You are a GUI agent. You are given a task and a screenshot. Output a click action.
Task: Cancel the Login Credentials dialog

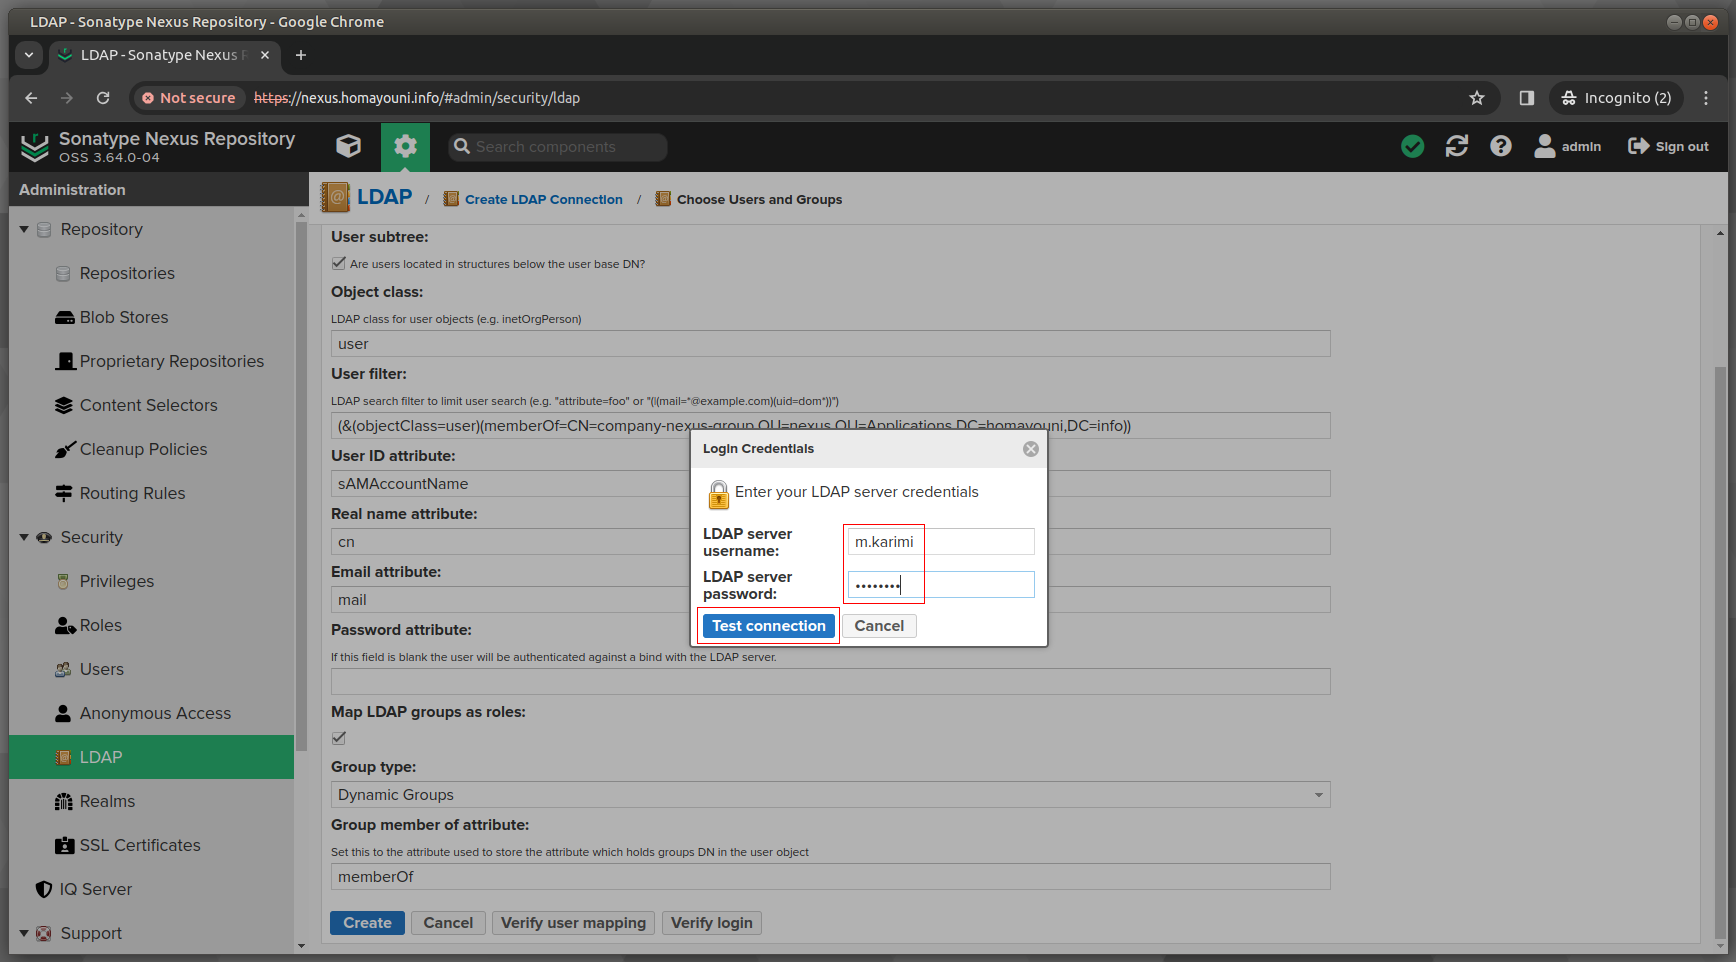pyautogui.click(x=879, y=626)
